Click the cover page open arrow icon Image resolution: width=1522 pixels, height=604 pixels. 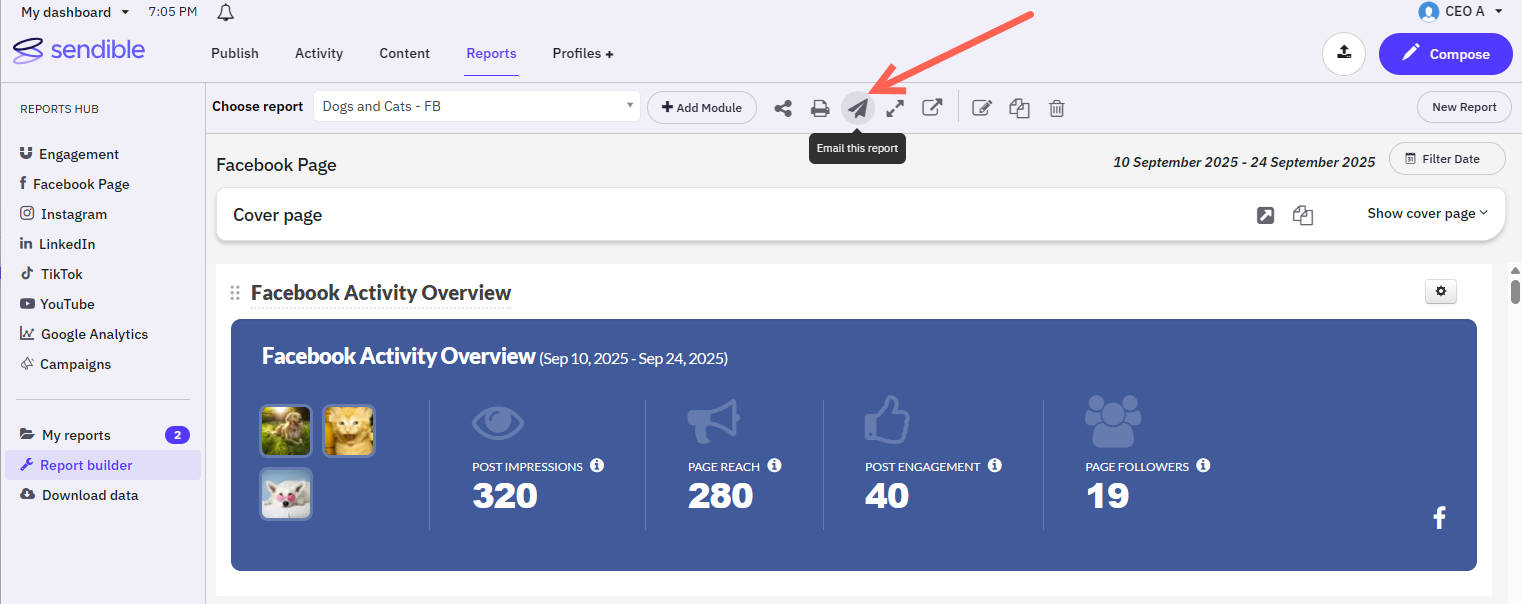(1265, 215)
